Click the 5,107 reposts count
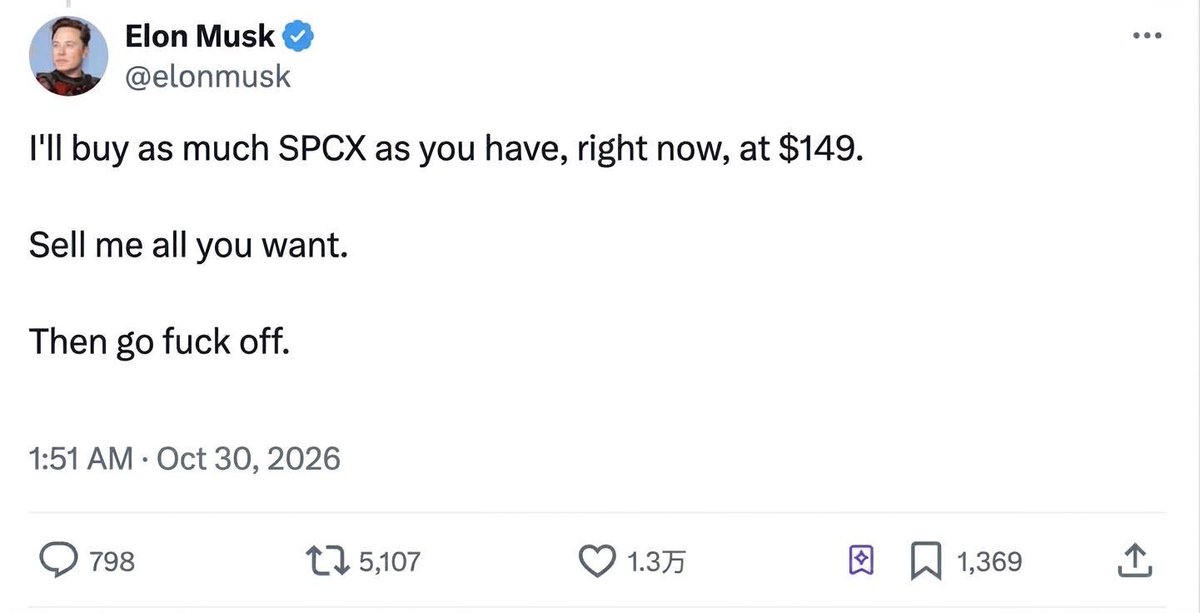 coord(389,563)
